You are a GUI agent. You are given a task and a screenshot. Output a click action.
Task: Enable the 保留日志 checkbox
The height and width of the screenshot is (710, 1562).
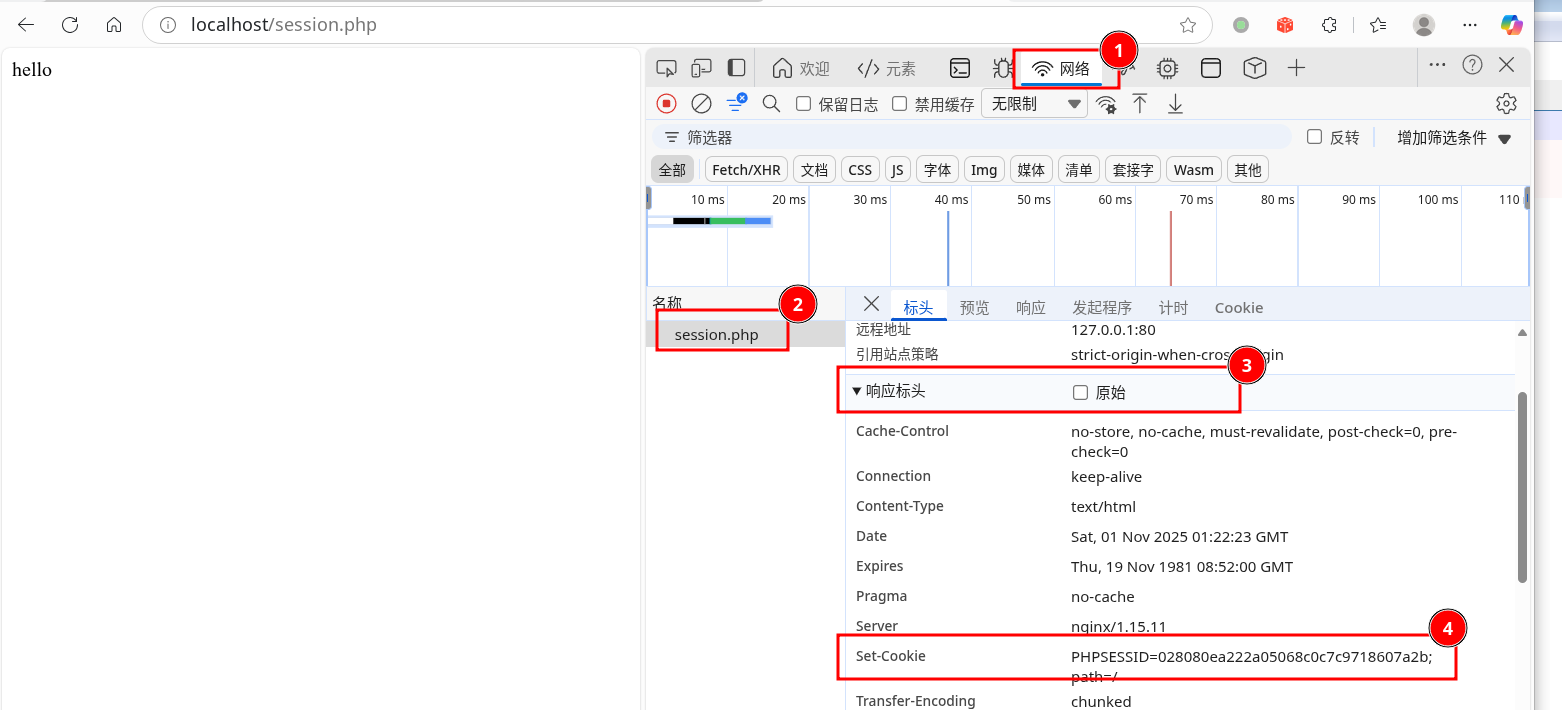[803, 104]
